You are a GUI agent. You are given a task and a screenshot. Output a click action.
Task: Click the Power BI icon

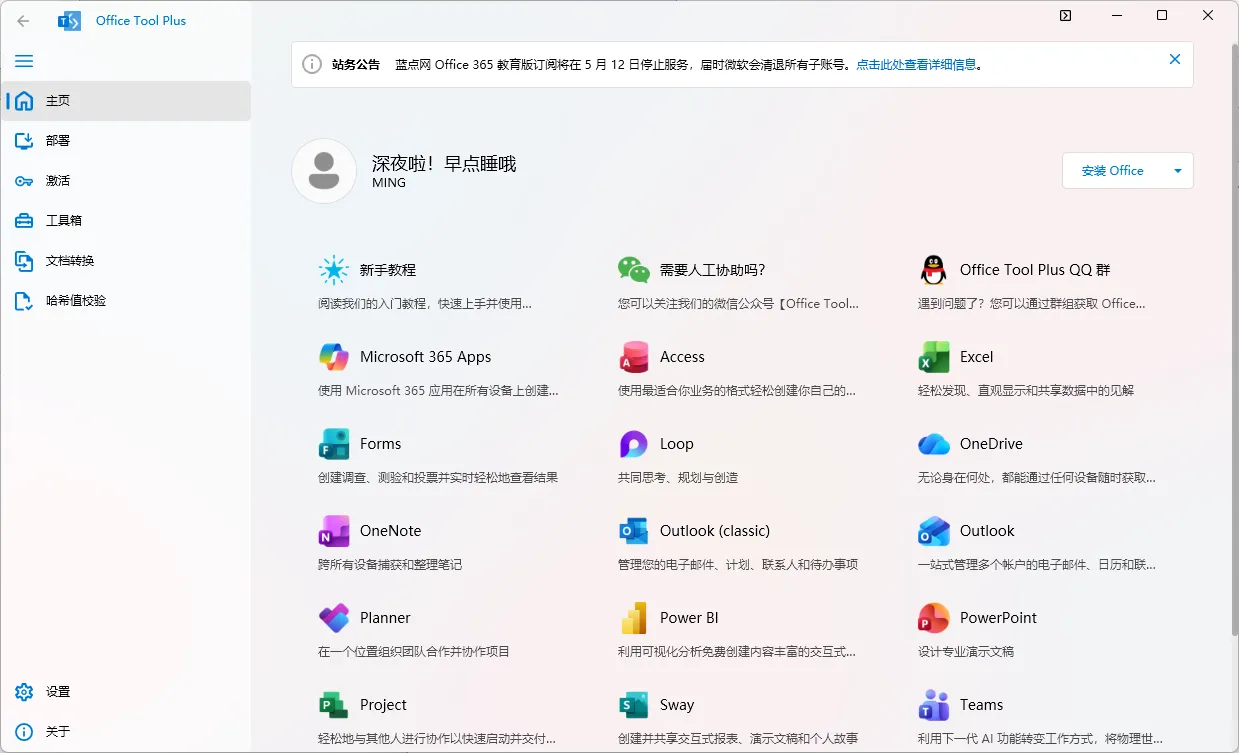633,618
